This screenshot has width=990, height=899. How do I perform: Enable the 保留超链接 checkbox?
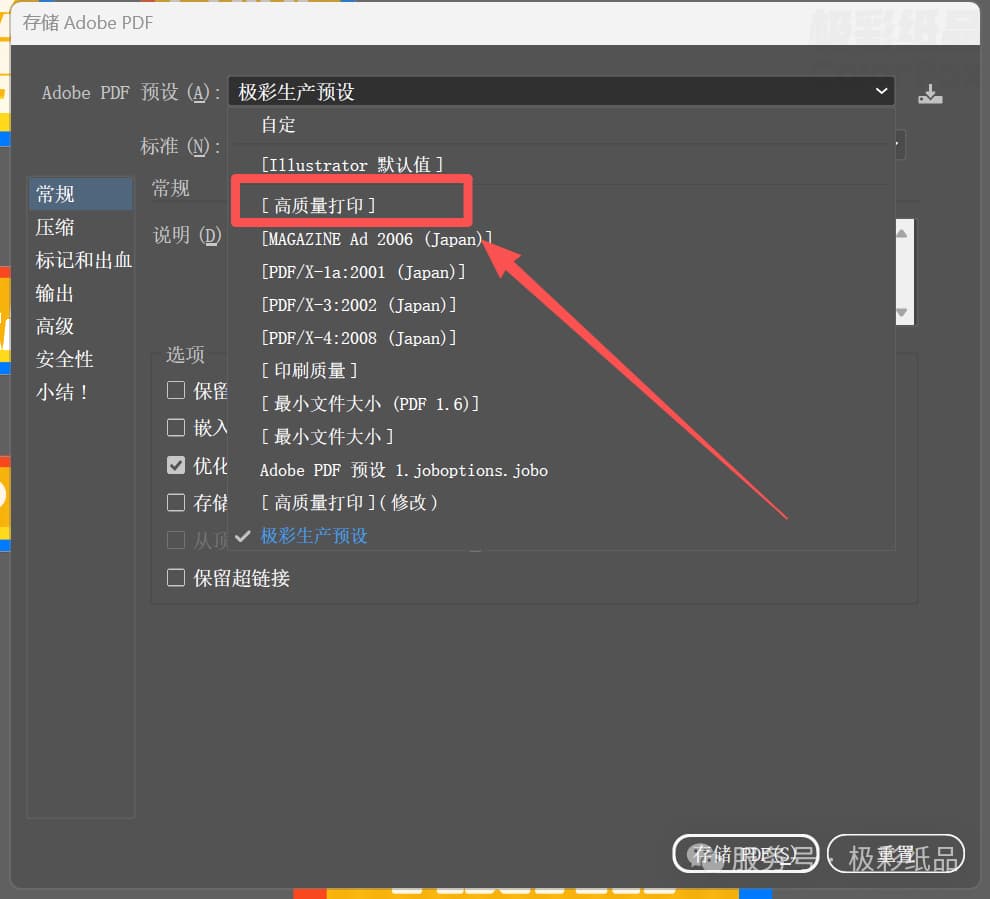click(176, 578)
